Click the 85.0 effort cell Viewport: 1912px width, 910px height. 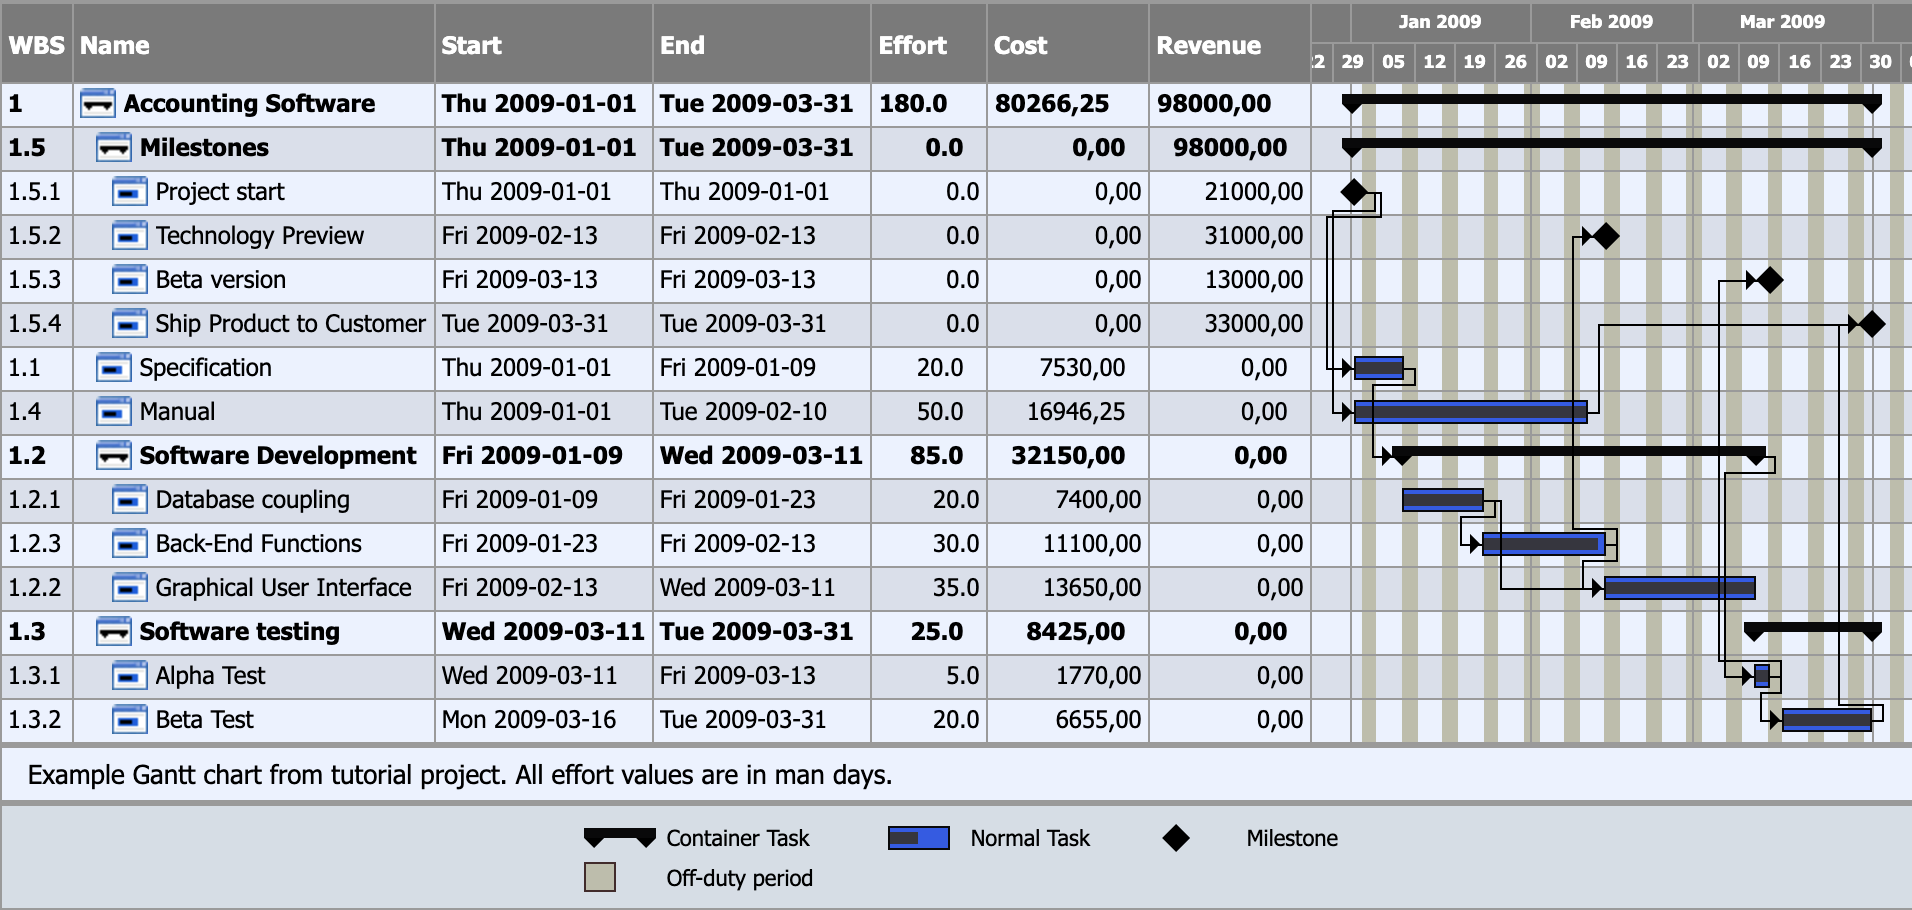(x=929, y=455)
